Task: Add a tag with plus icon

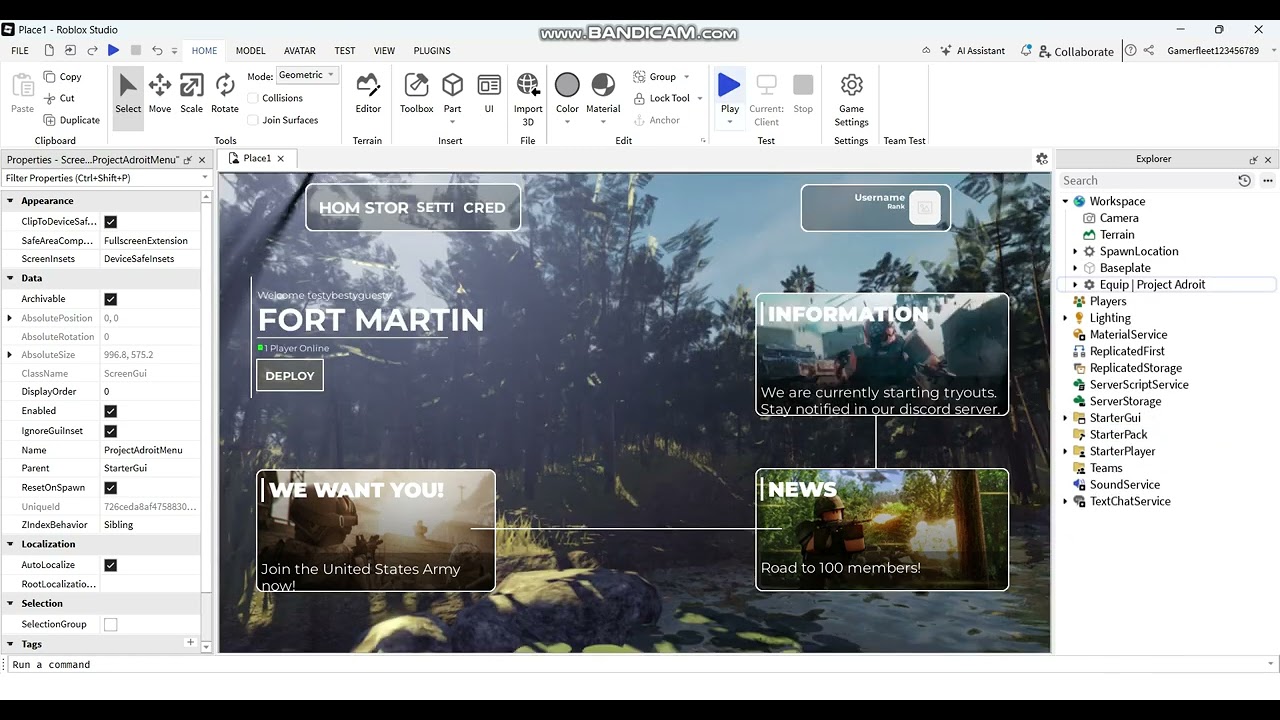Action: click(190, 643)
